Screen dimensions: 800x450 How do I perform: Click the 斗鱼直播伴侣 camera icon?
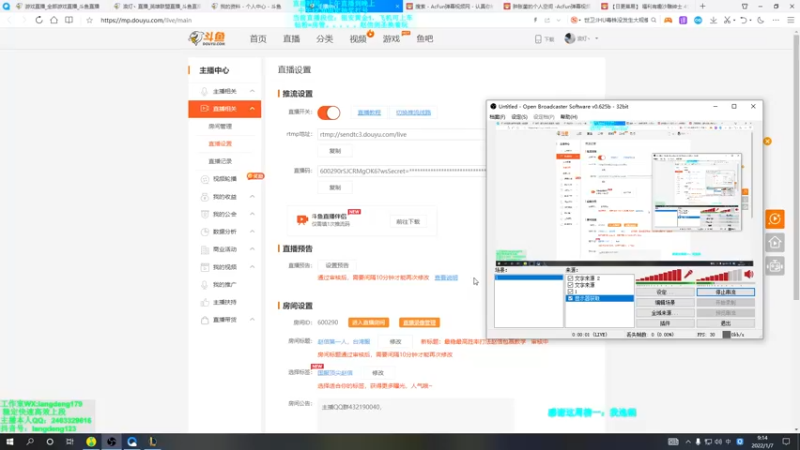pyautogui.click(x=302, y=220)
